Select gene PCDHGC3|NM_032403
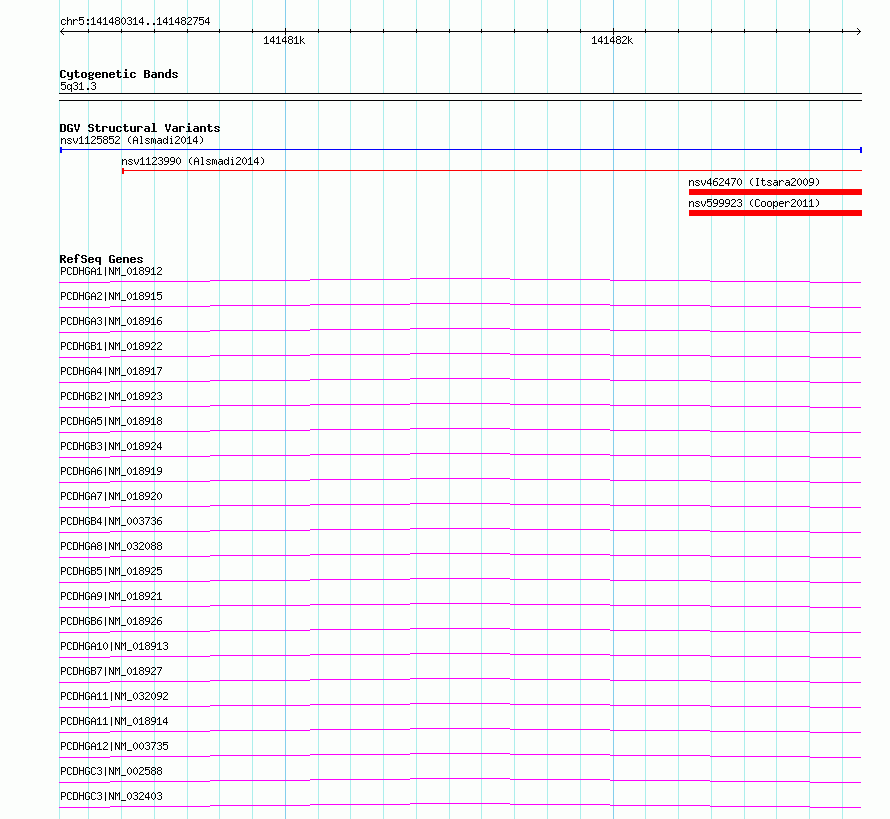890x819 pixels. (x=111, y=796)
